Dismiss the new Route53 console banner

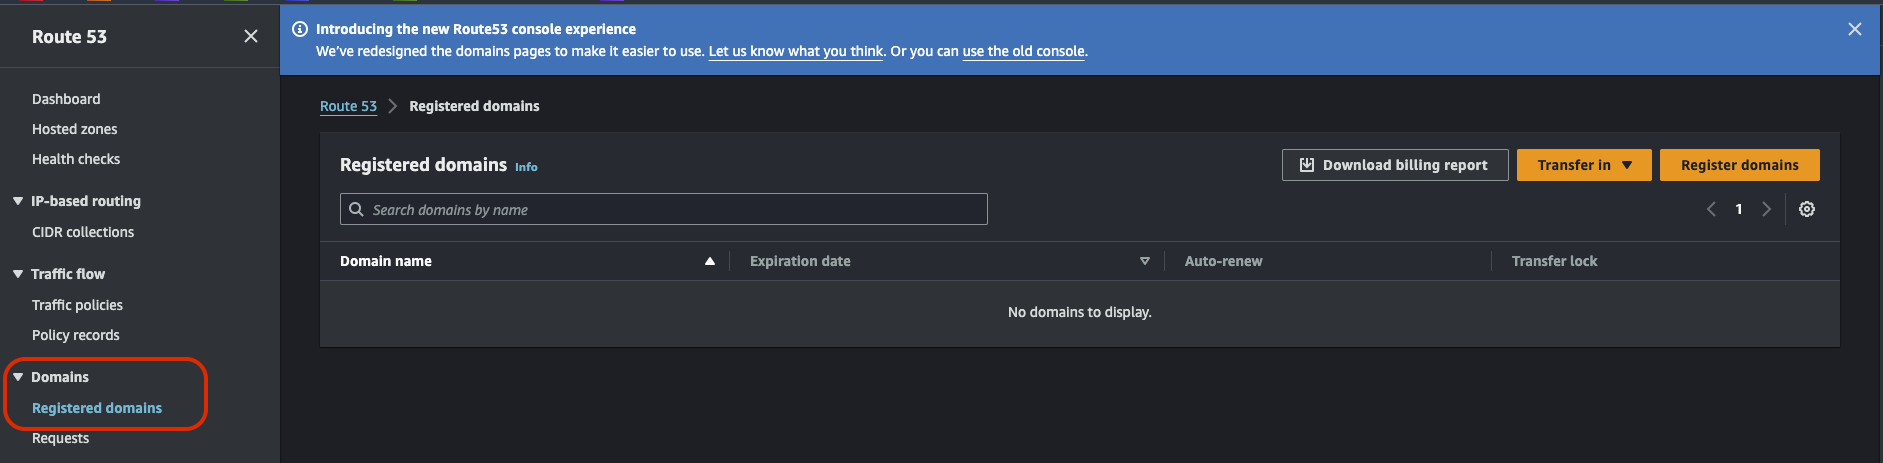1855,29
